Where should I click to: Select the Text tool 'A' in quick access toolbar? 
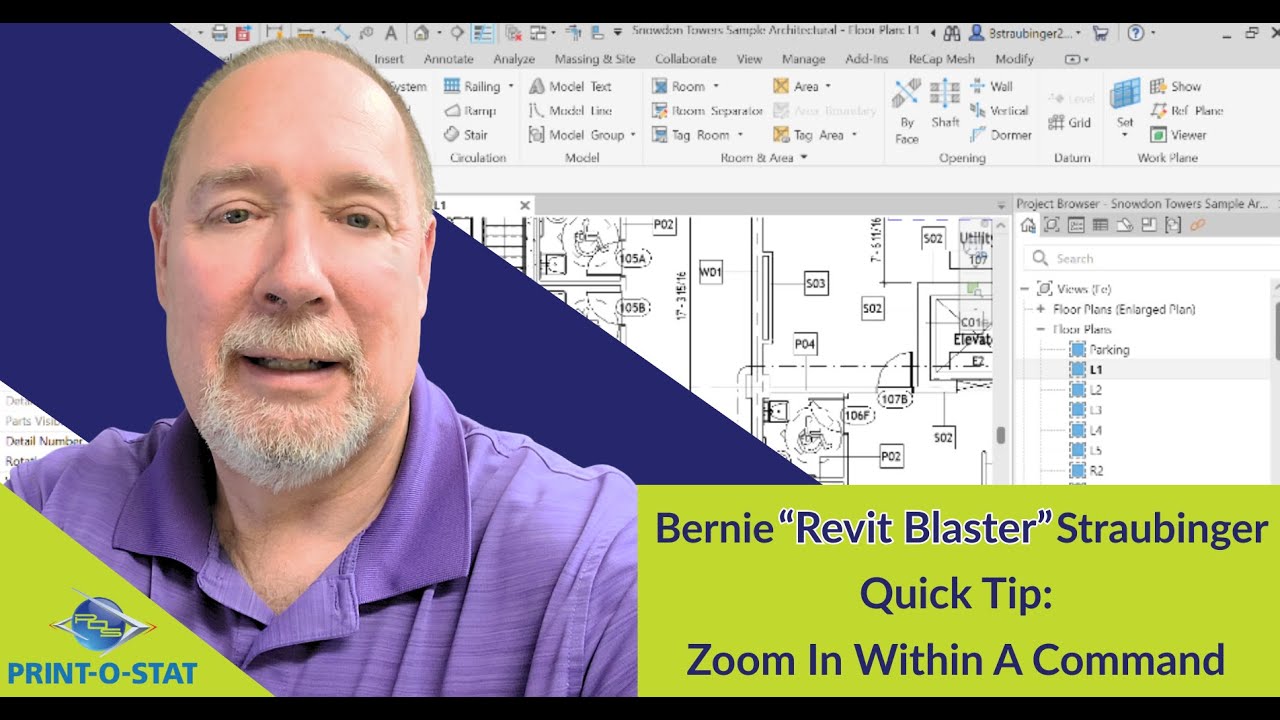(x=391, y=33)
